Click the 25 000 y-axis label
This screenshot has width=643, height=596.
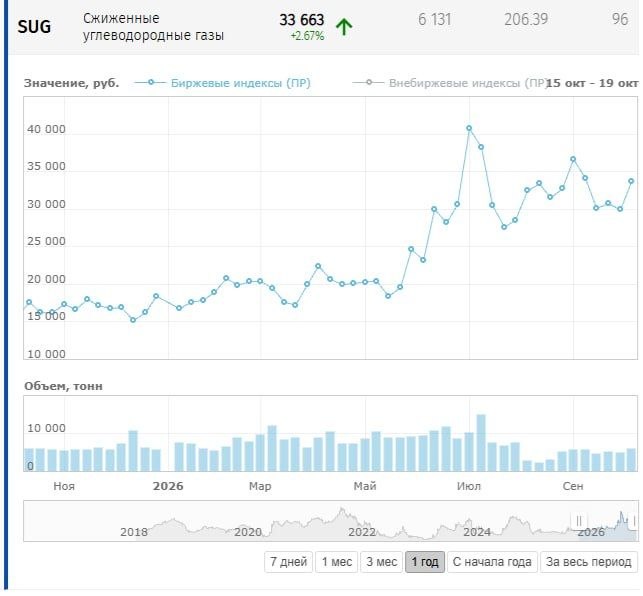(x=46, y=241)
